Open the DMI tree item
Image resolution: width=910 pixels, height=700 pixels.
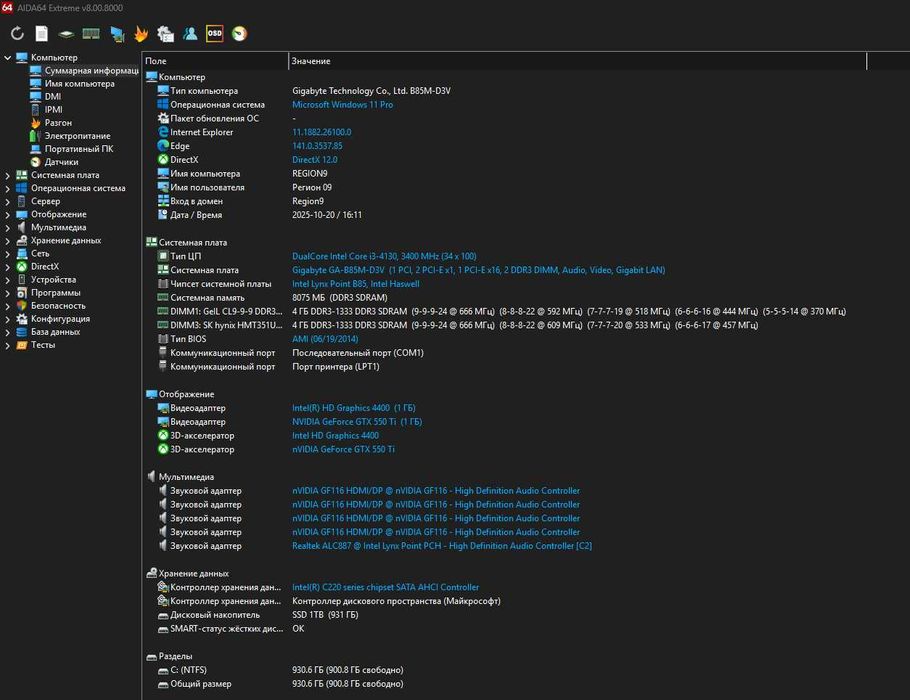53,96
